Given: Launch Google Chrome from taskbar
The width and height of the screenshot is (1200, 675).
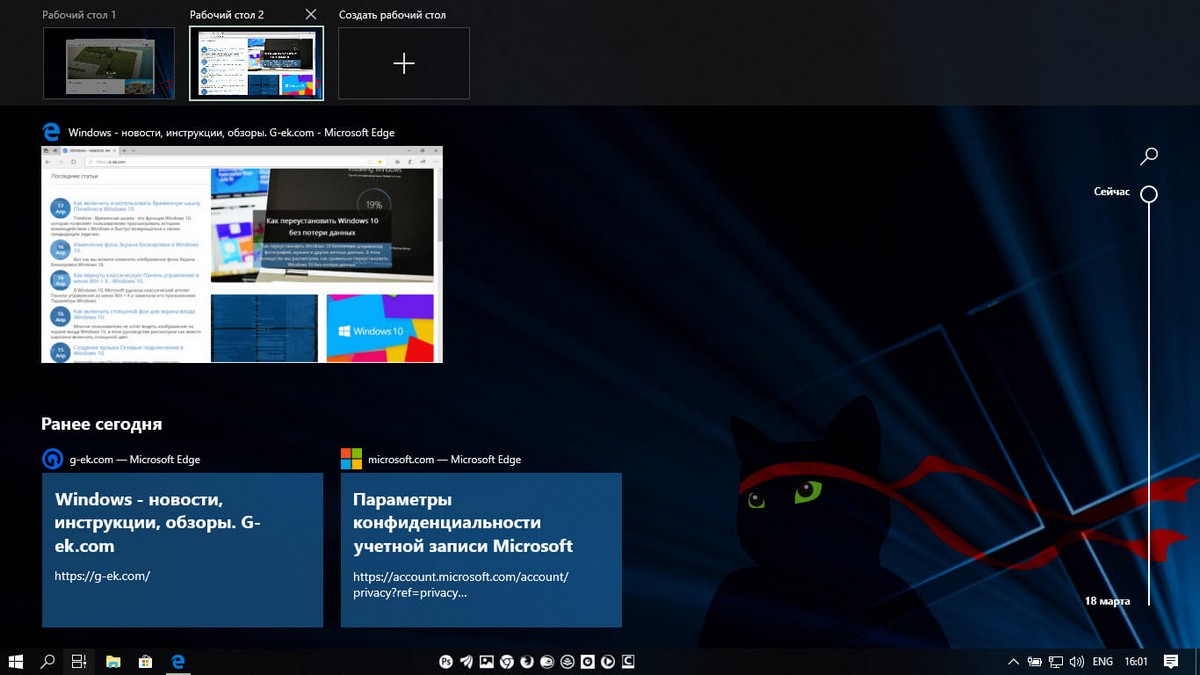Looking at the screenshot, I should point(507,661).
